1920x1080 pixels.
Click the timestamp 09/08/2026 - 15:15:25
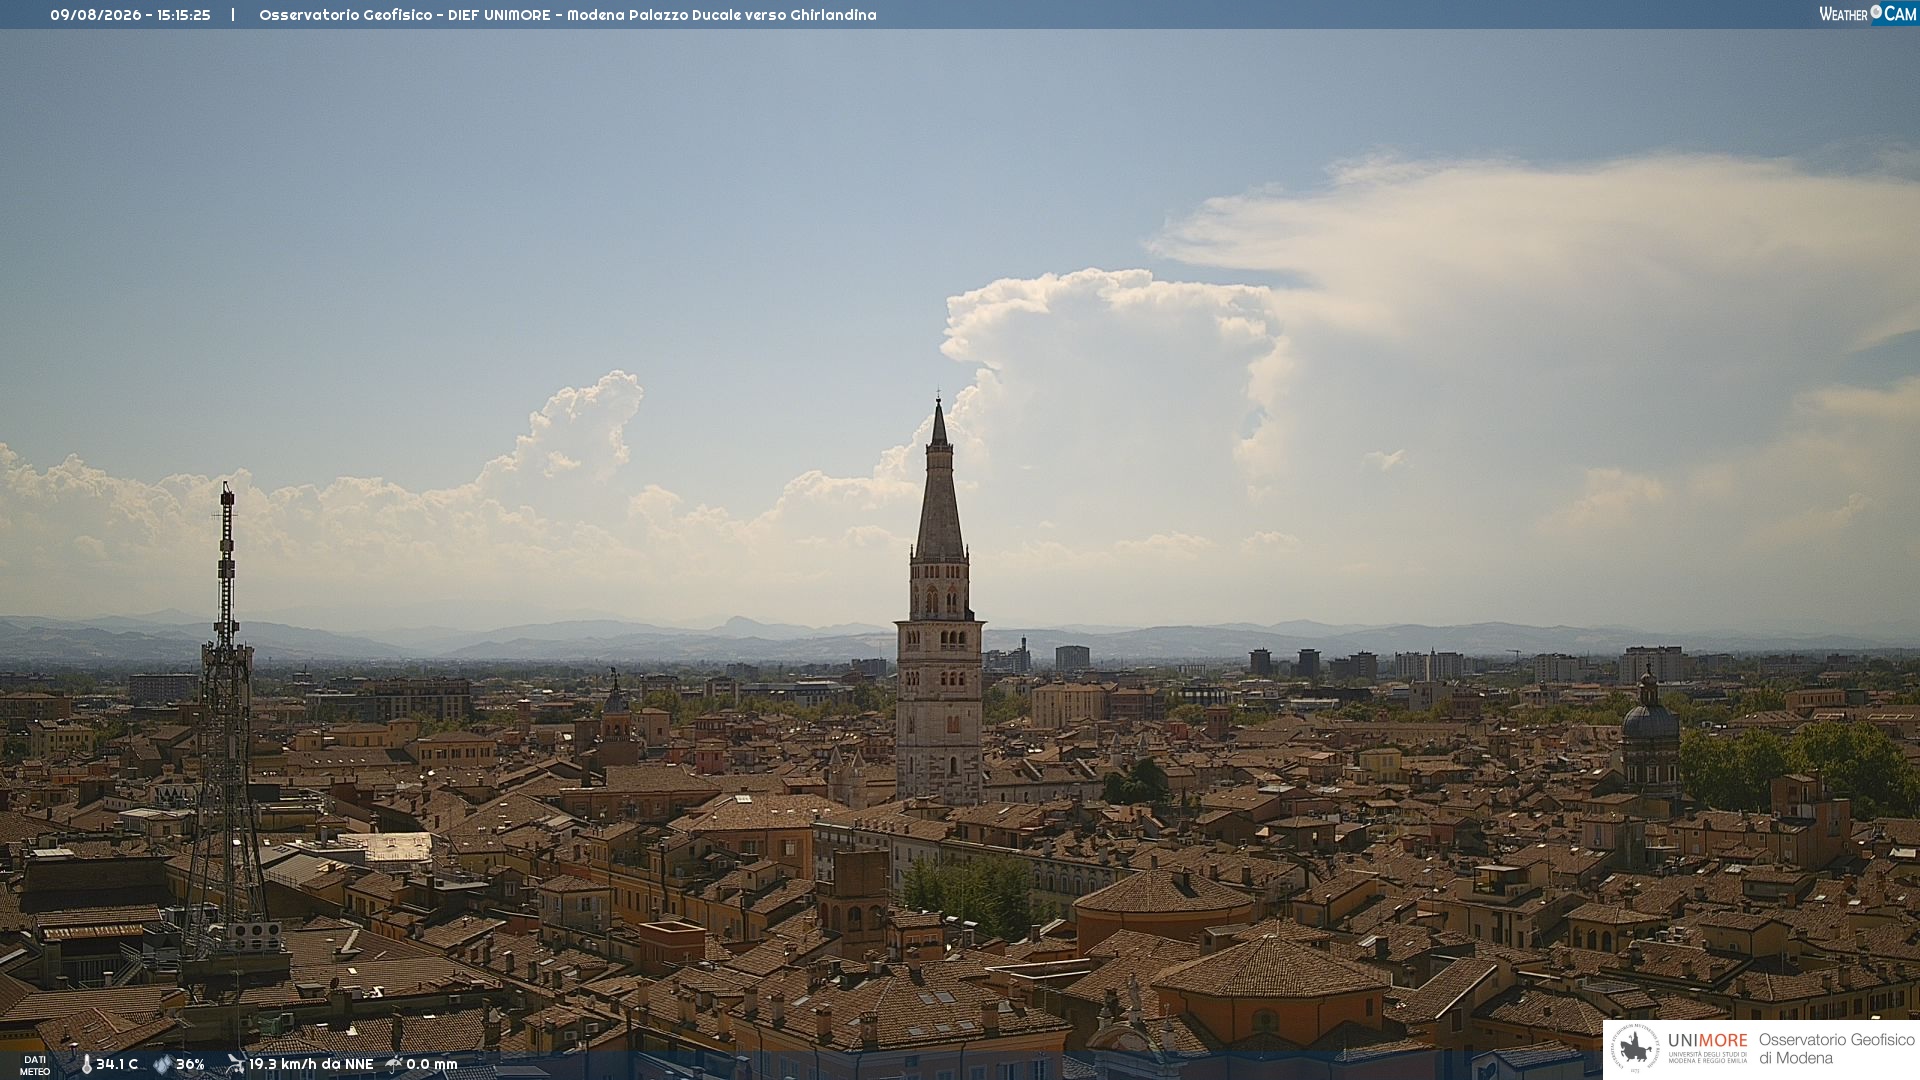(x=130, y=15)
